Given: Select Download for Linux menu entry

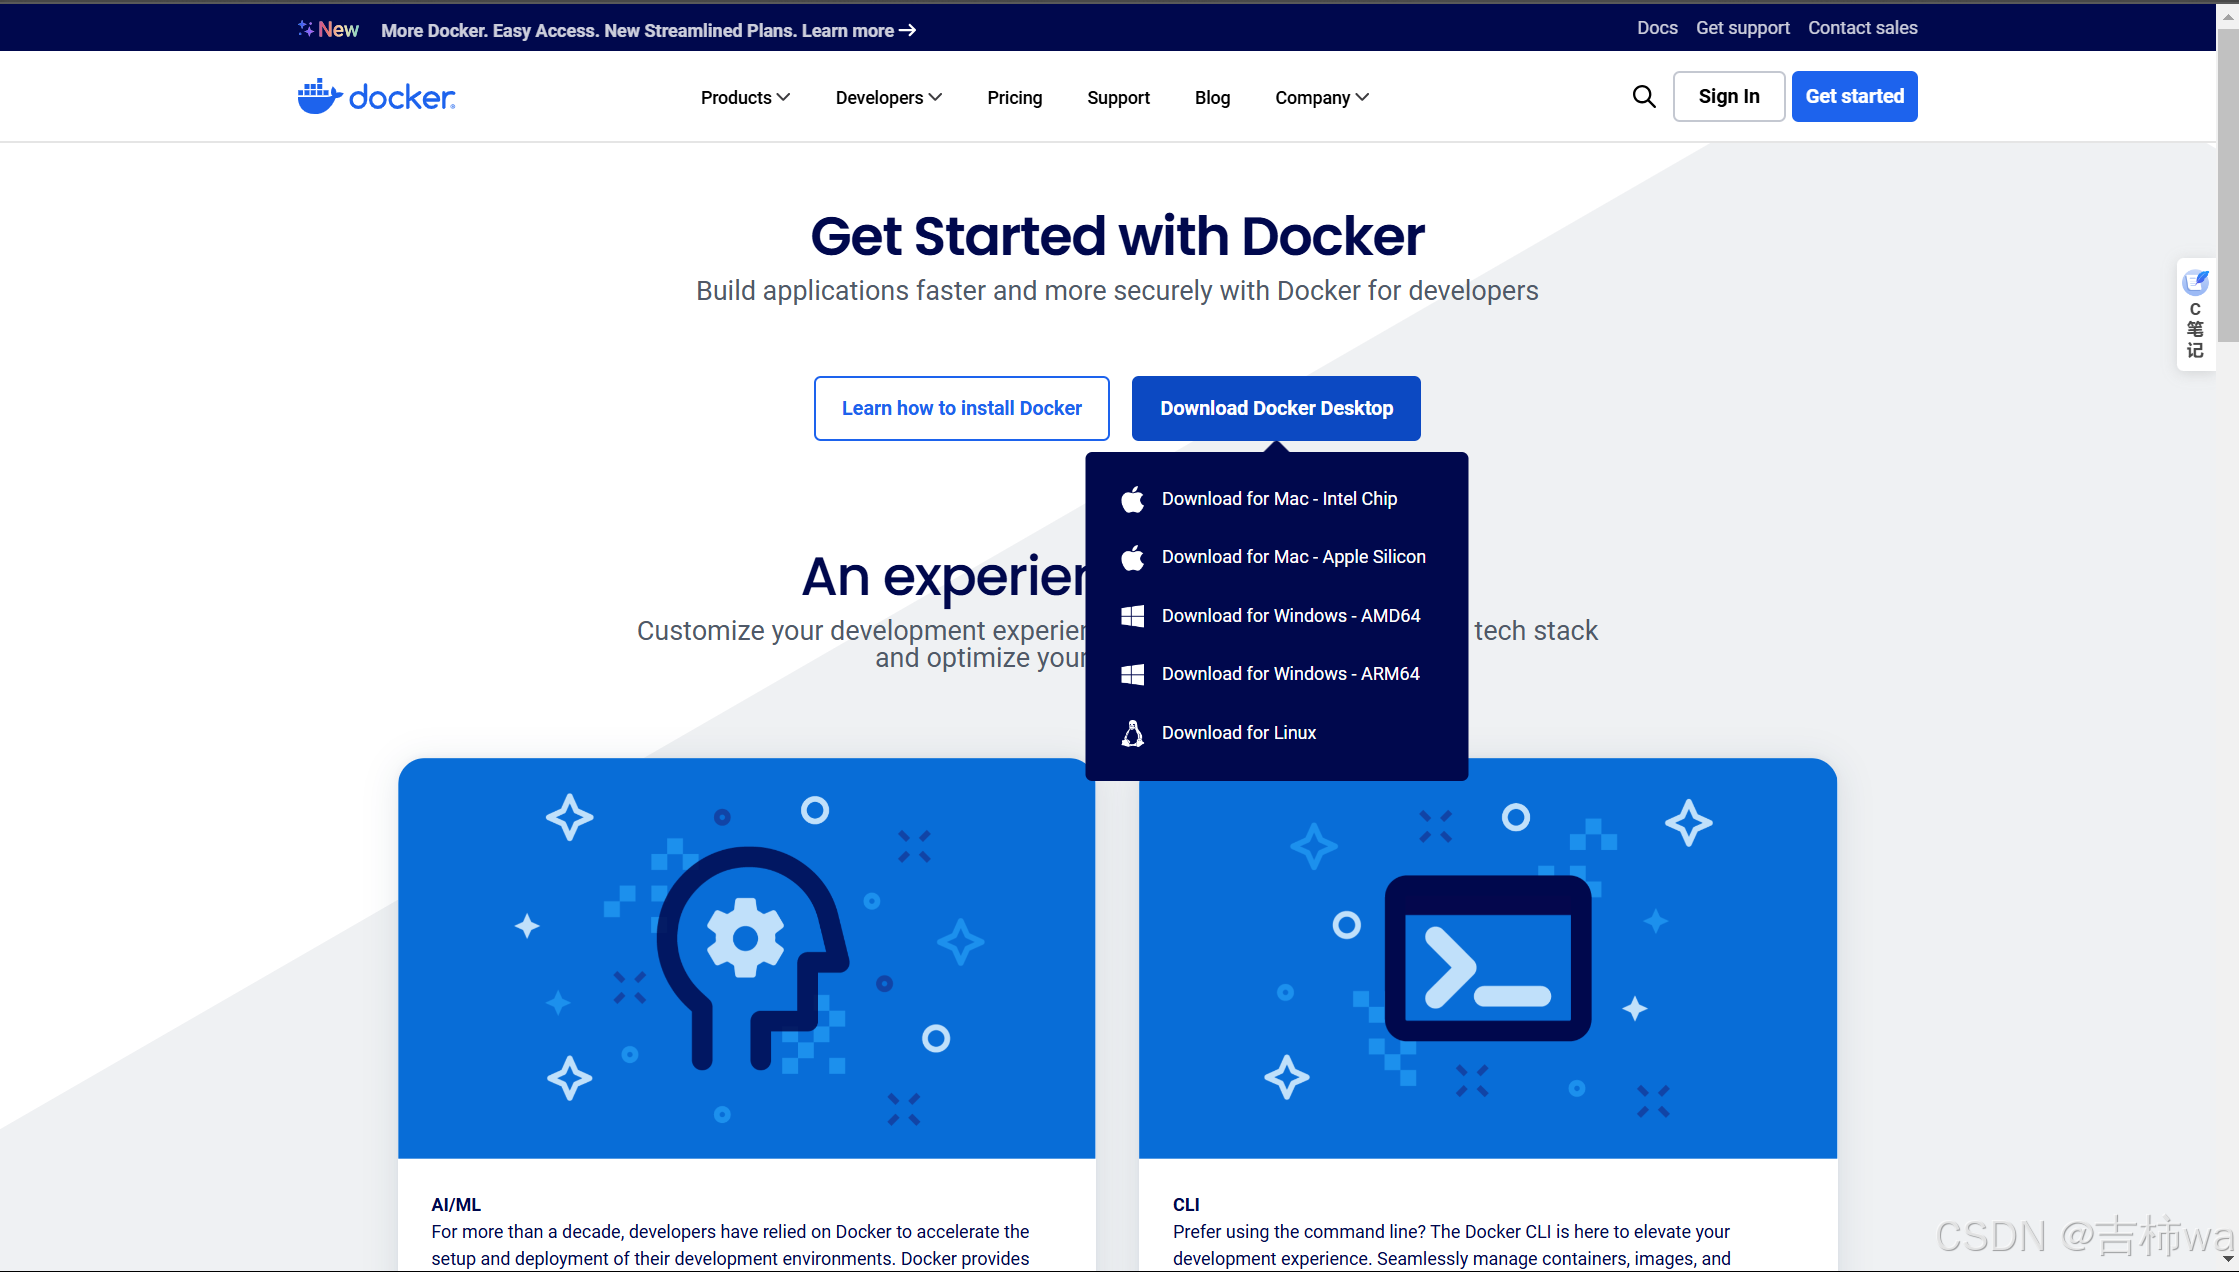Looking at the screenshot, I should click(x=1238, y=733).
